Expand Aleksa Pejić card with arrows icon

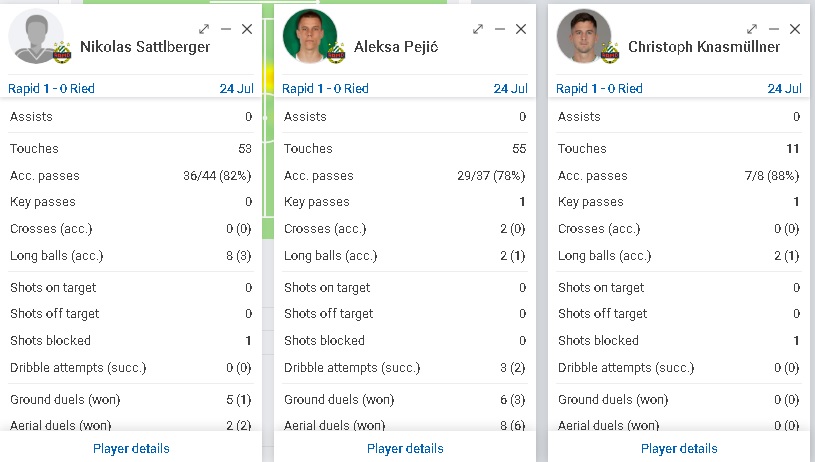[x=478, y=30]
